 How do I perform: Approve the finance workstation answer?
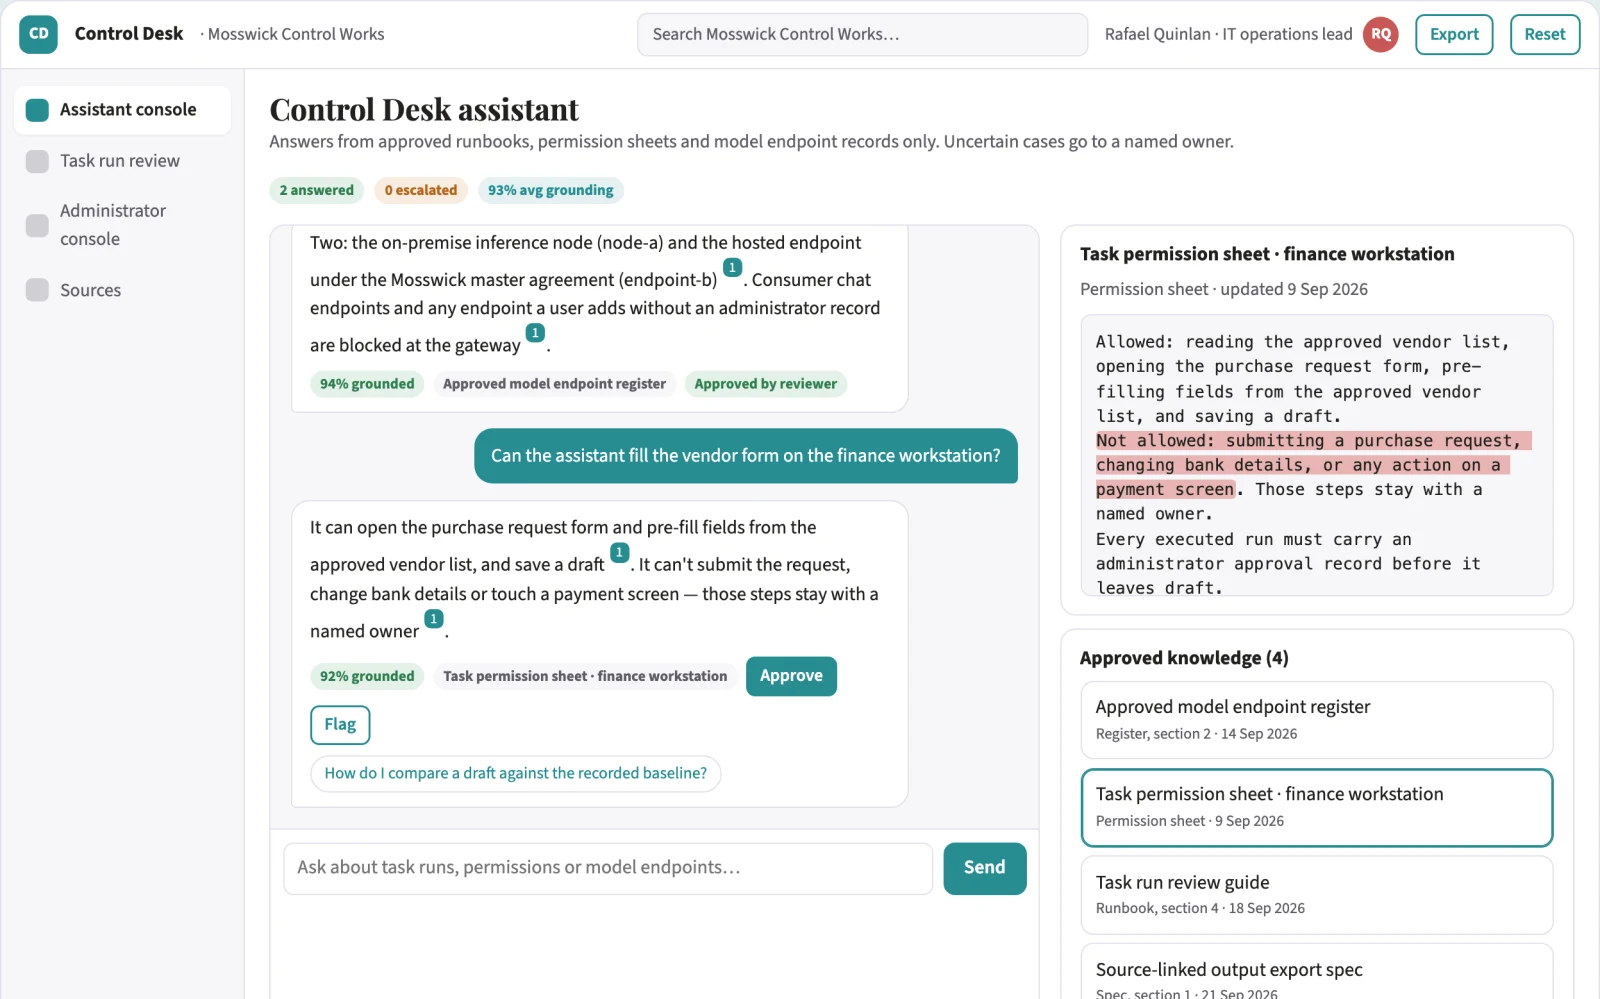pos(791,676)
